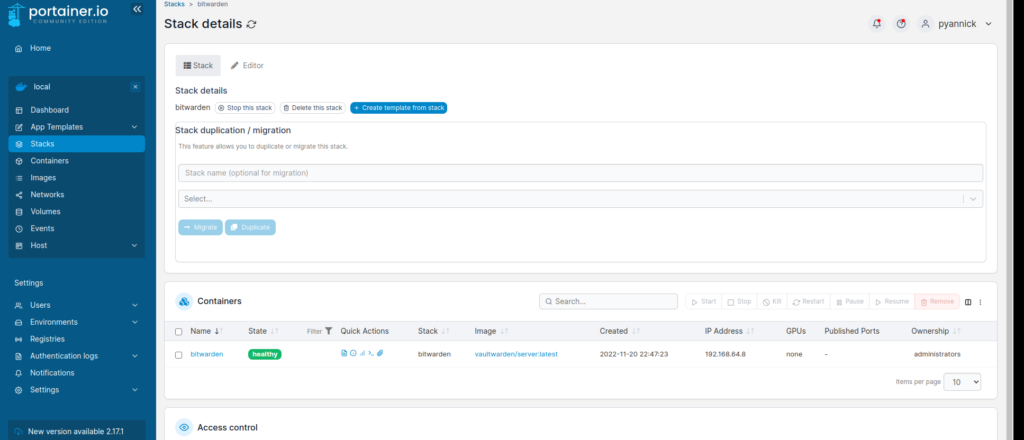
Task: Open notifications bell icon
Action: [x=877, y=24]
